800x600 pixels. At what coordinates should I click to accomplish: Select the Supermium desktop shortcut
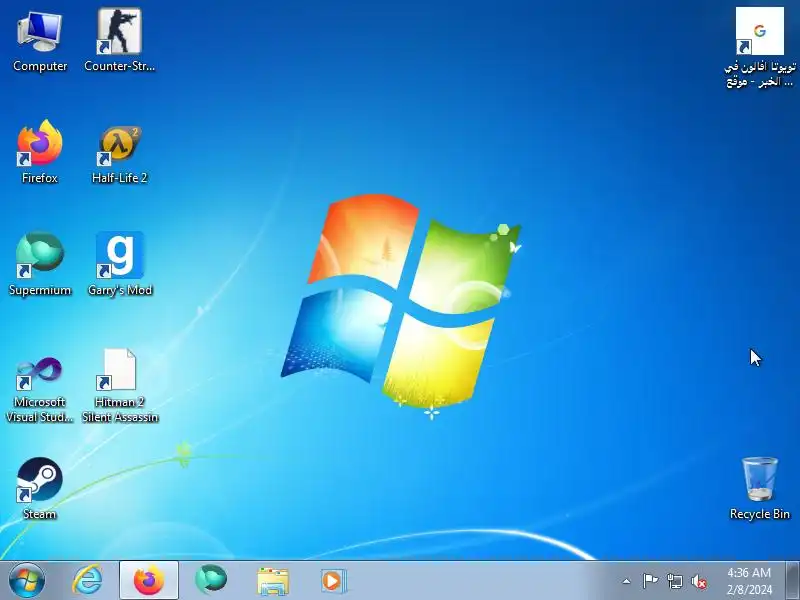(x=40, y=264)
